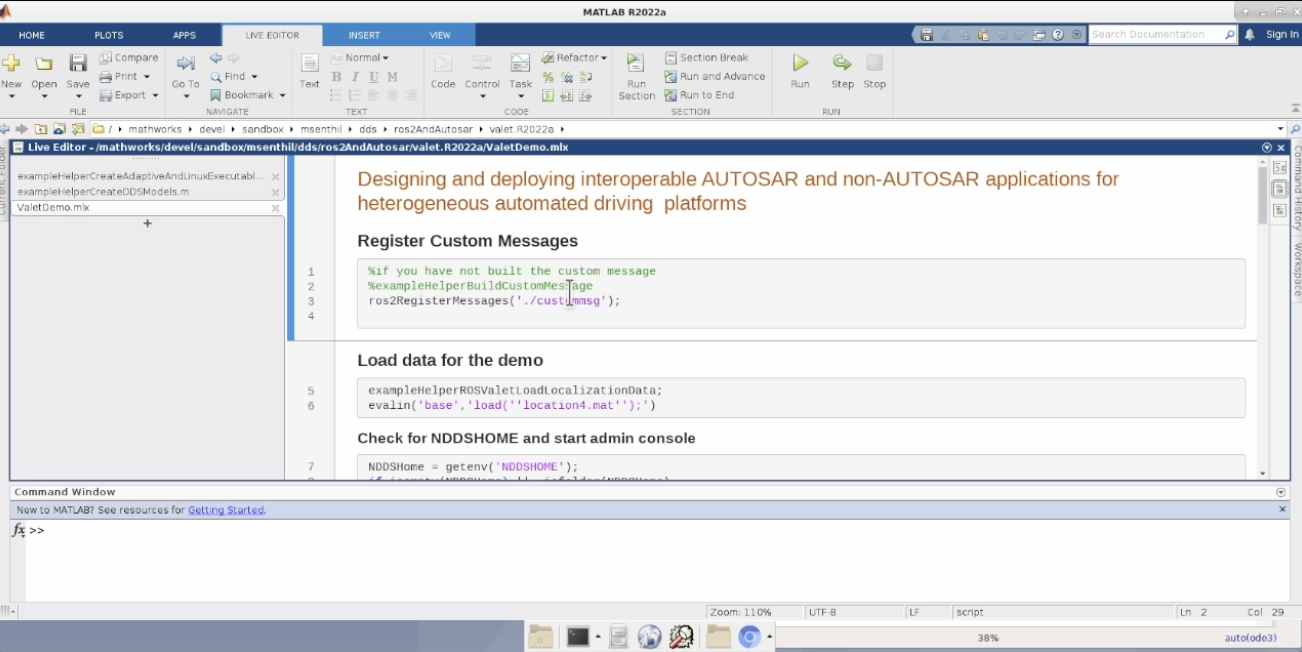1302x652 pixels.
Task: Switch to the PLOTS tab
Action: point(109,35)
